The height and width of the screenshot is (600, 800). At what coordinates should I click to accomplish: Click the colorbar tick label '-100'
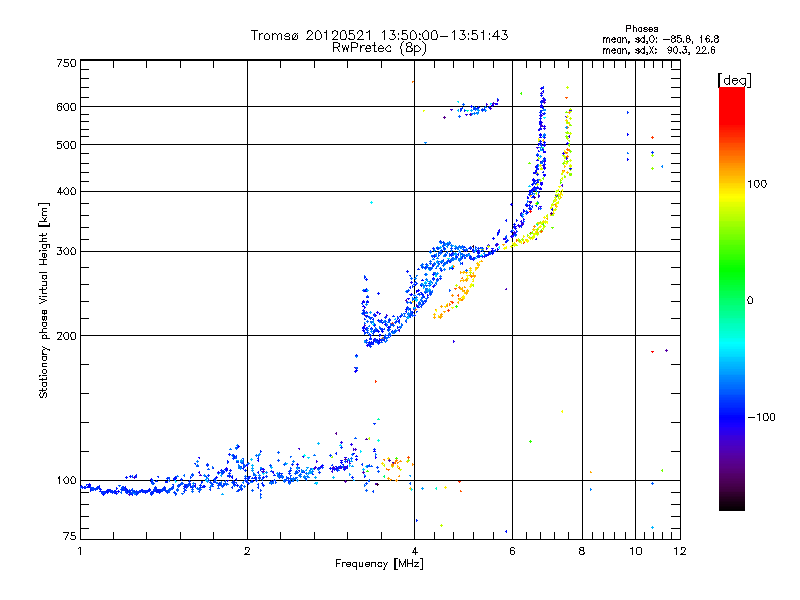click(762, 417)
